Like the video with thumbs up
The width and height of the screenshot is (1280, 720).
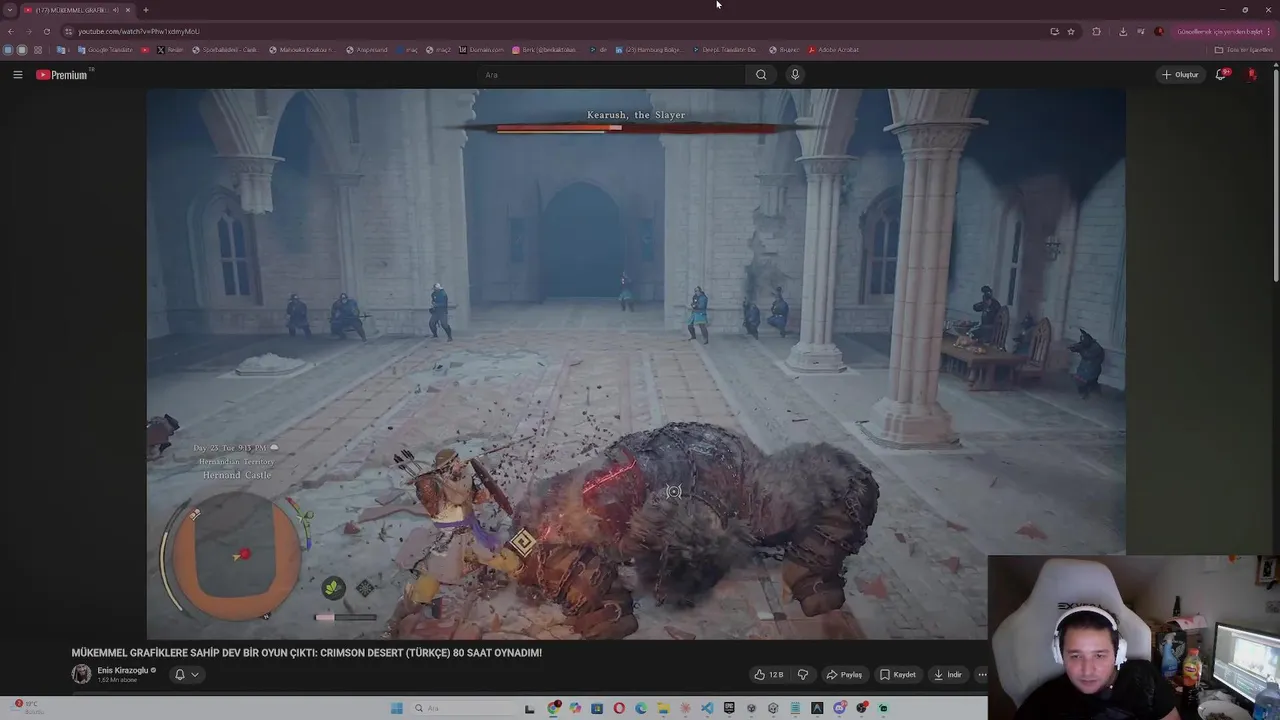(770, 675)
